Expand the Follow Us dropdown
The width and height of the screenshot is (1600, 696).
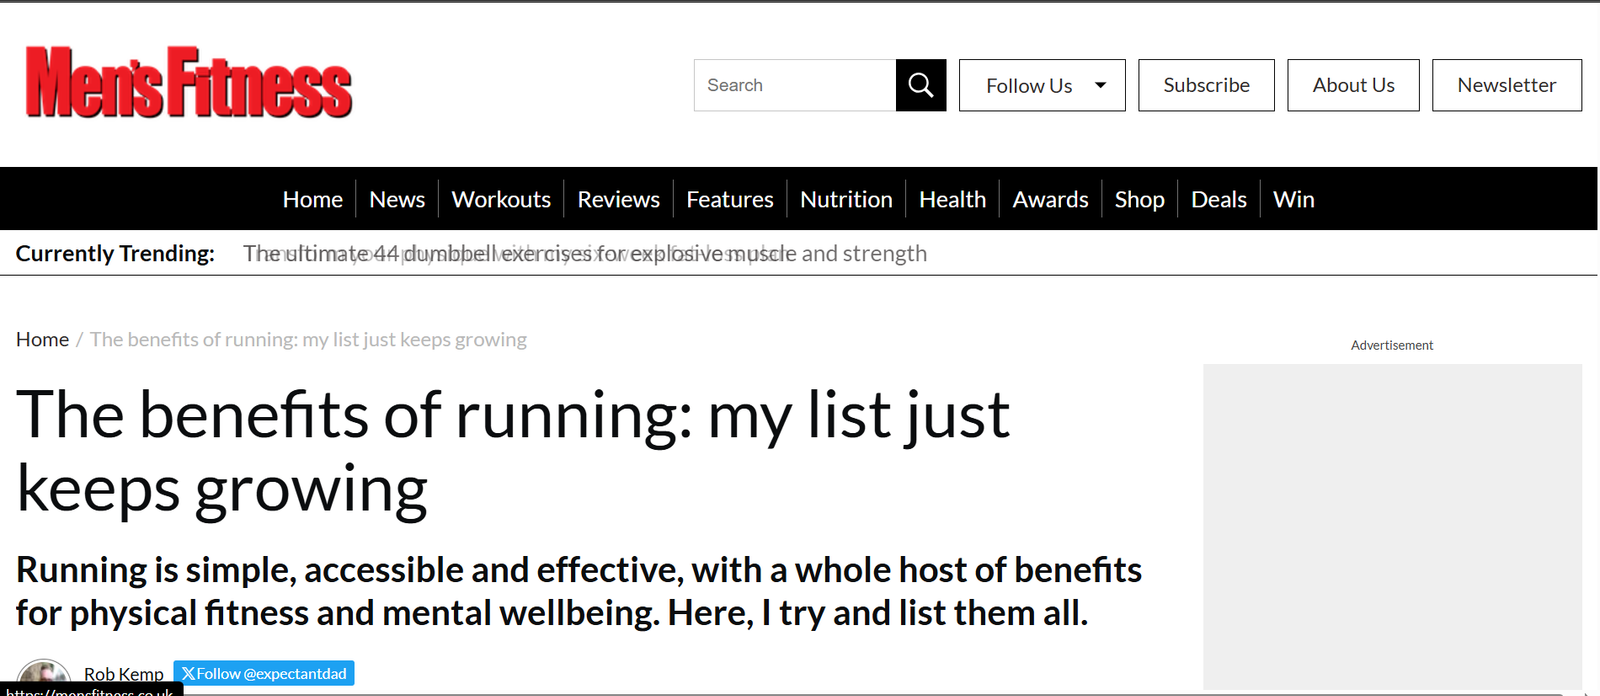[1041, 85]
